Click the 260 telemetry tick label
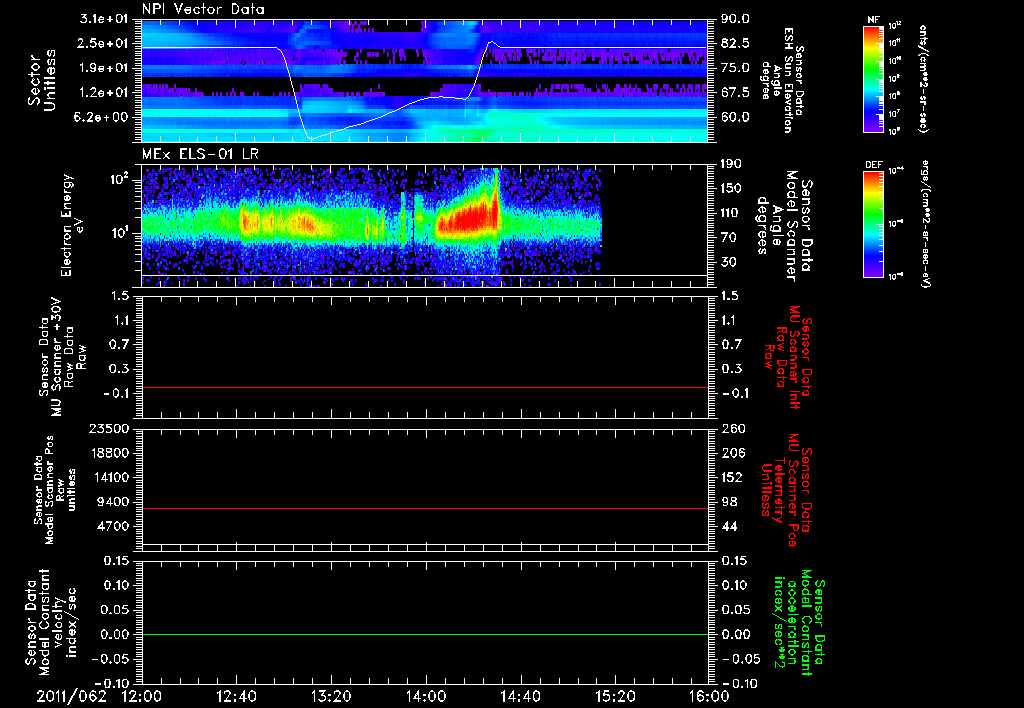Viewport: 1024px width, 708px height. click(733, 428)
